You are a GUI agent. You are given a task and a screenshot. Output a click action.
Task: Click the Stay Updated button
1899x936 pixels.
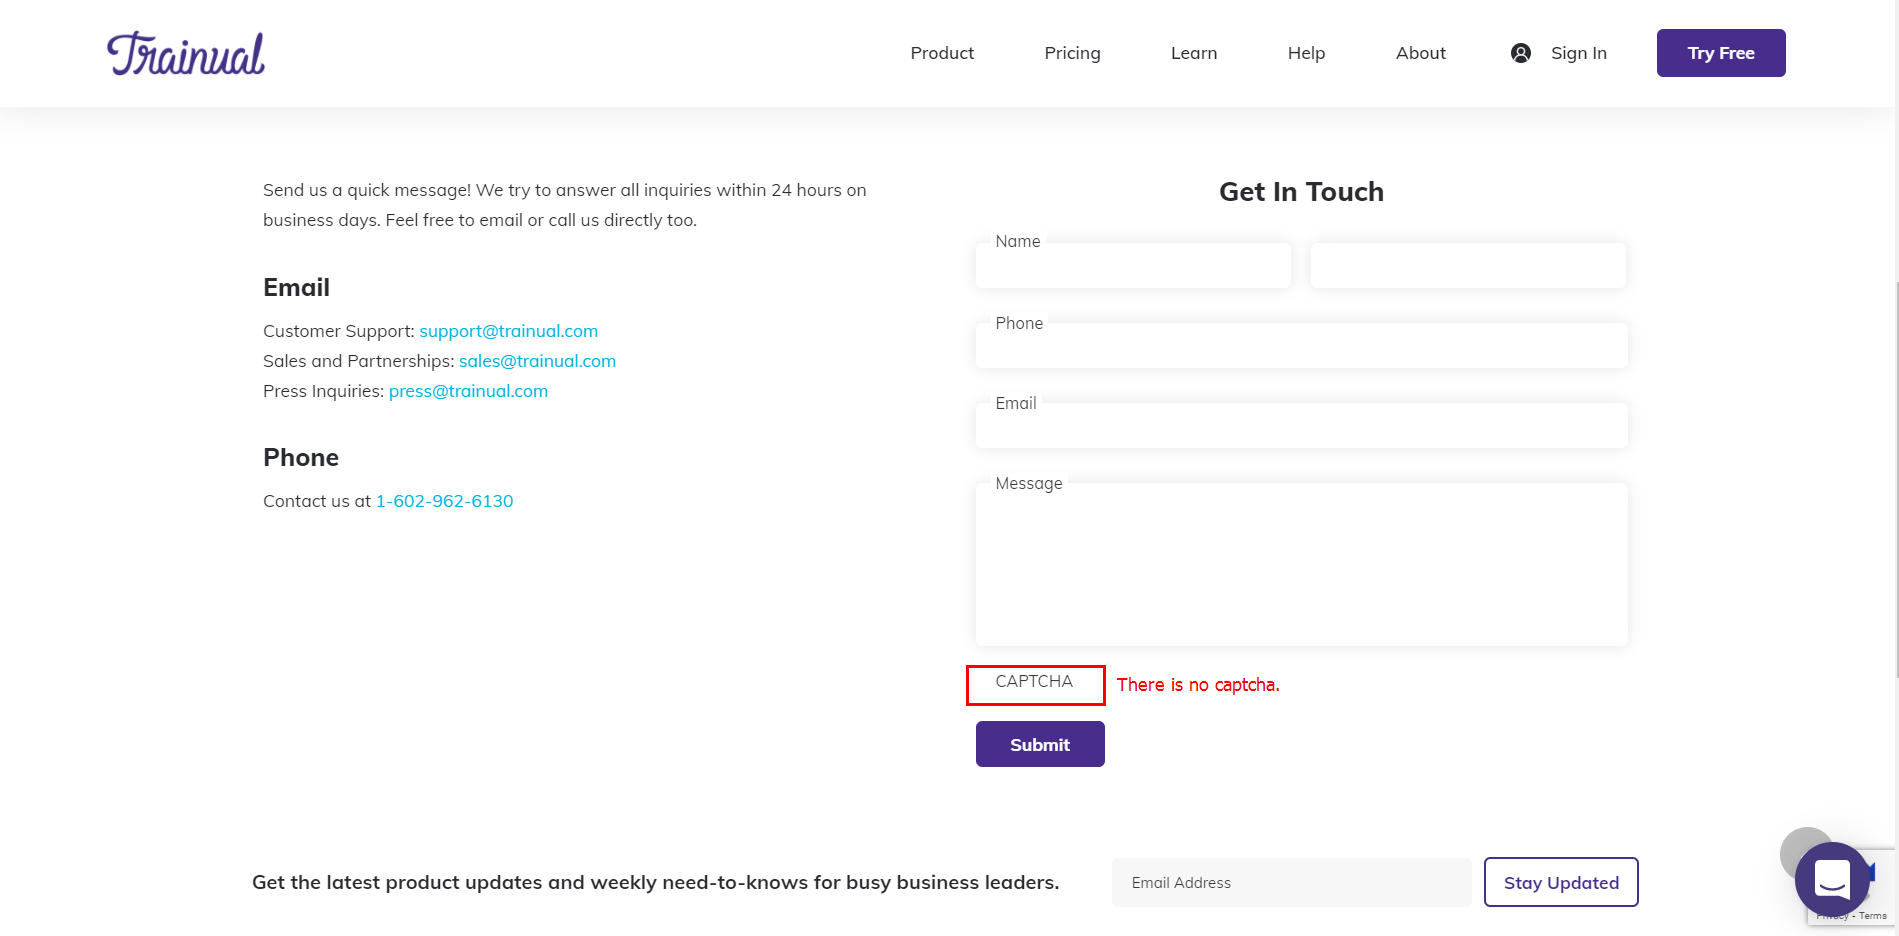pos(1561,882)
